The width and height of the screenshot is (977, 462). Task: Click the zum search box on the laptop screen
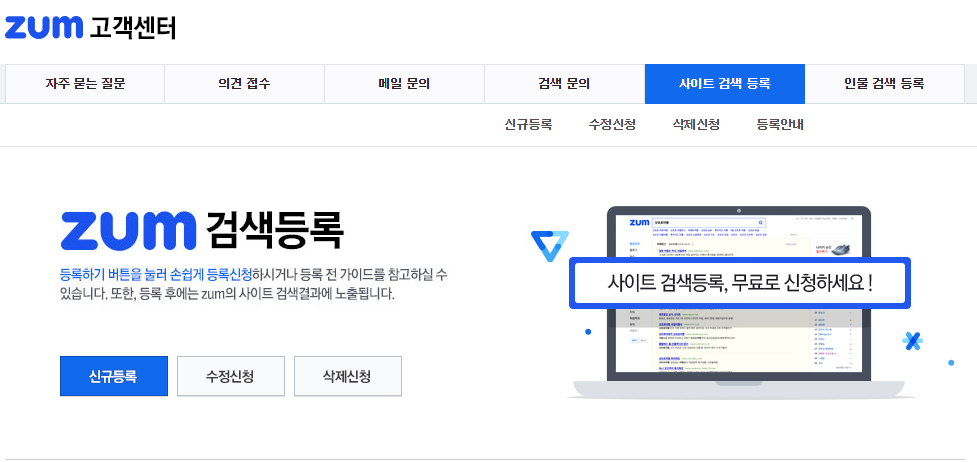[708, 223]
